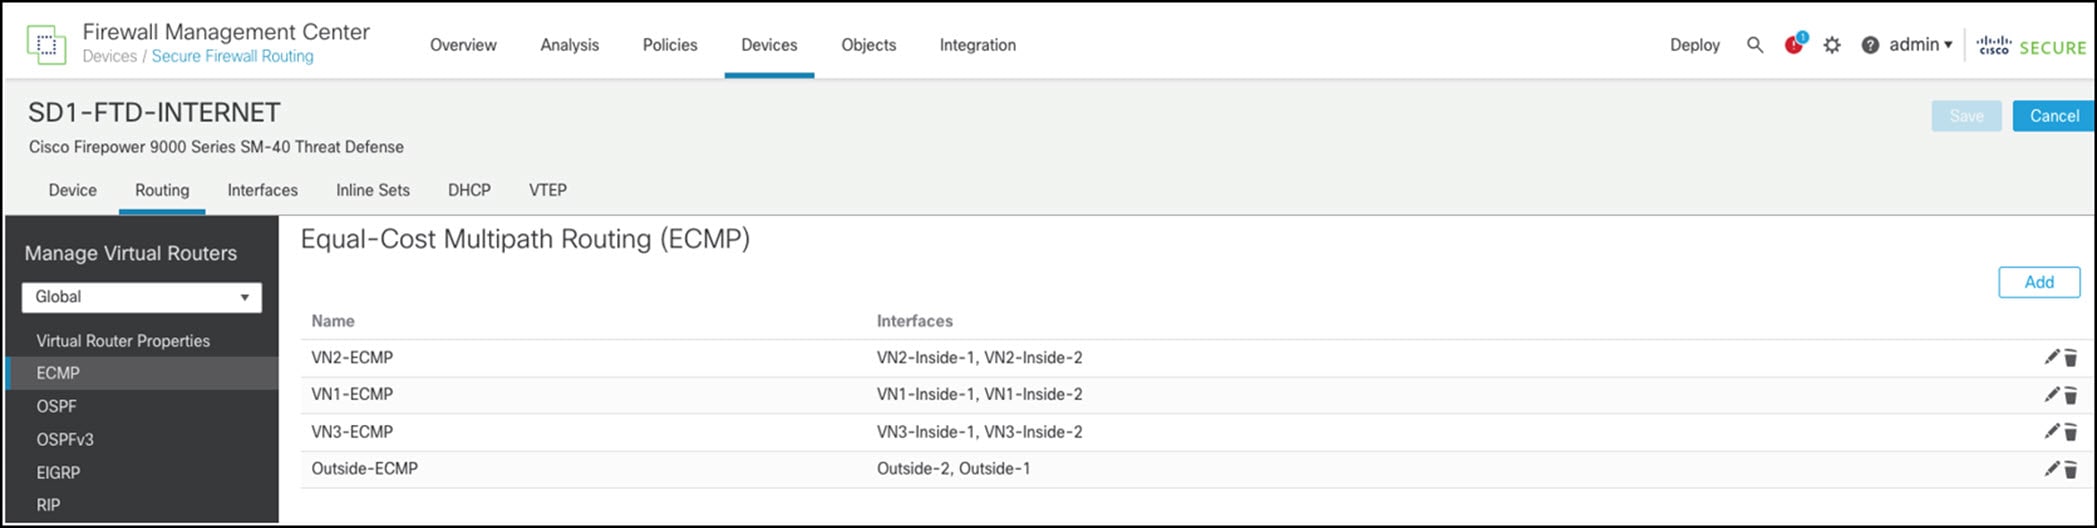
Task: Open the Global virtual router dropdown
Action: click(142, 297)
